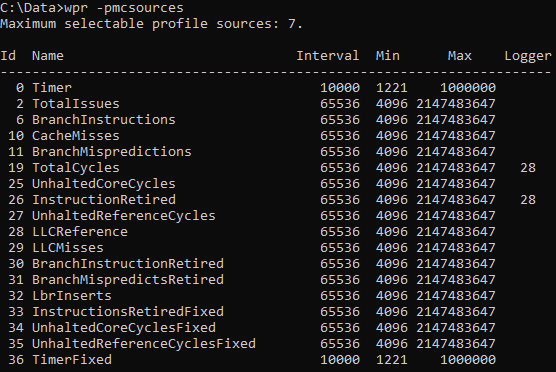Click the 'Id' column header
556x372 pixels.
(8, 56)
